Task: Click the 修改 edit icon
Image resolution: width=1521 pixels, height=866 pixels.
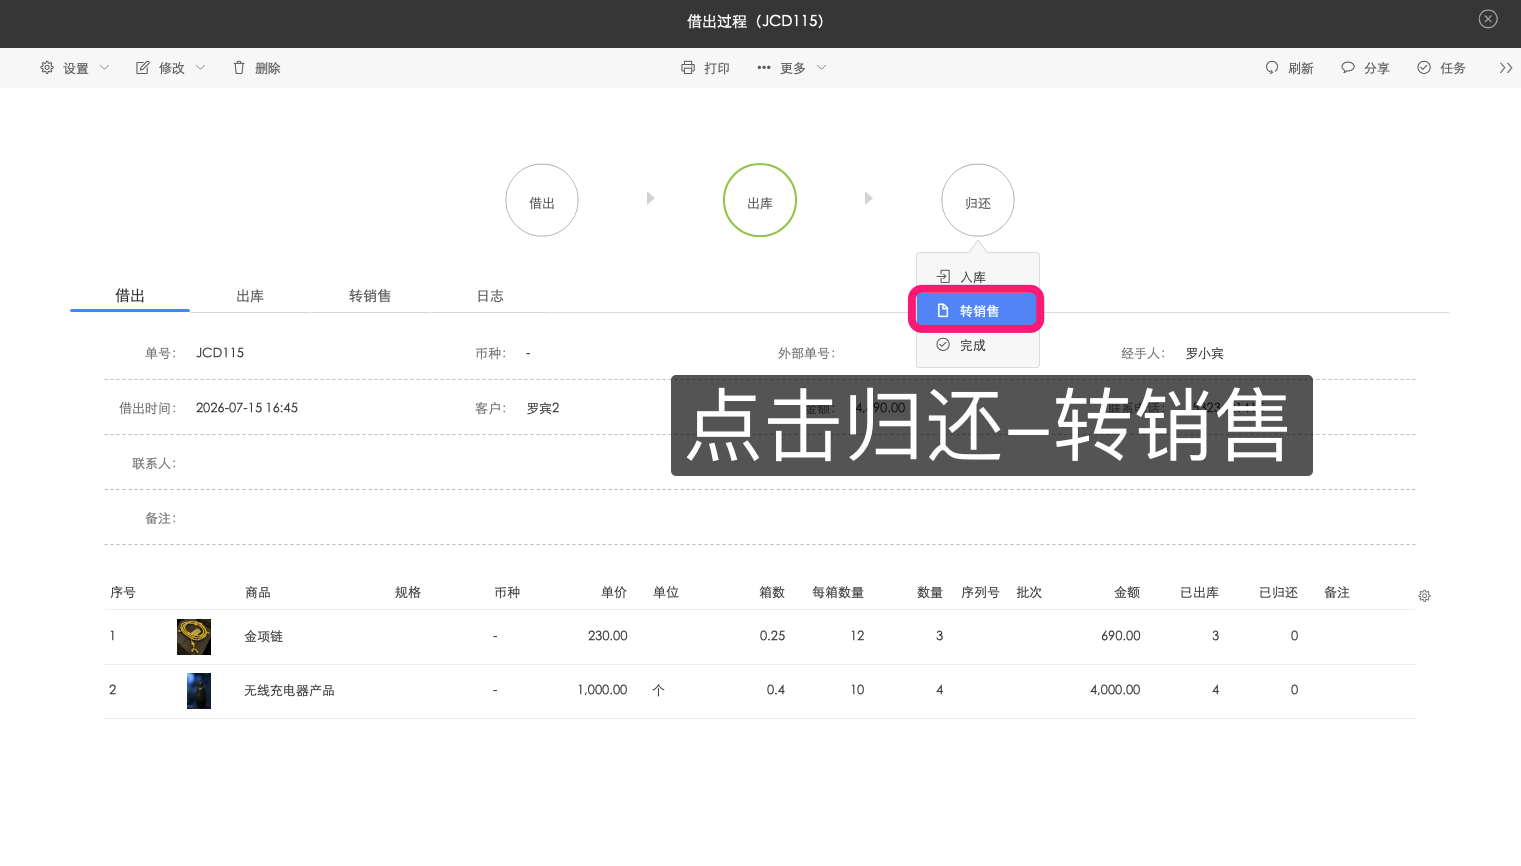Action: tap(143, 68)
